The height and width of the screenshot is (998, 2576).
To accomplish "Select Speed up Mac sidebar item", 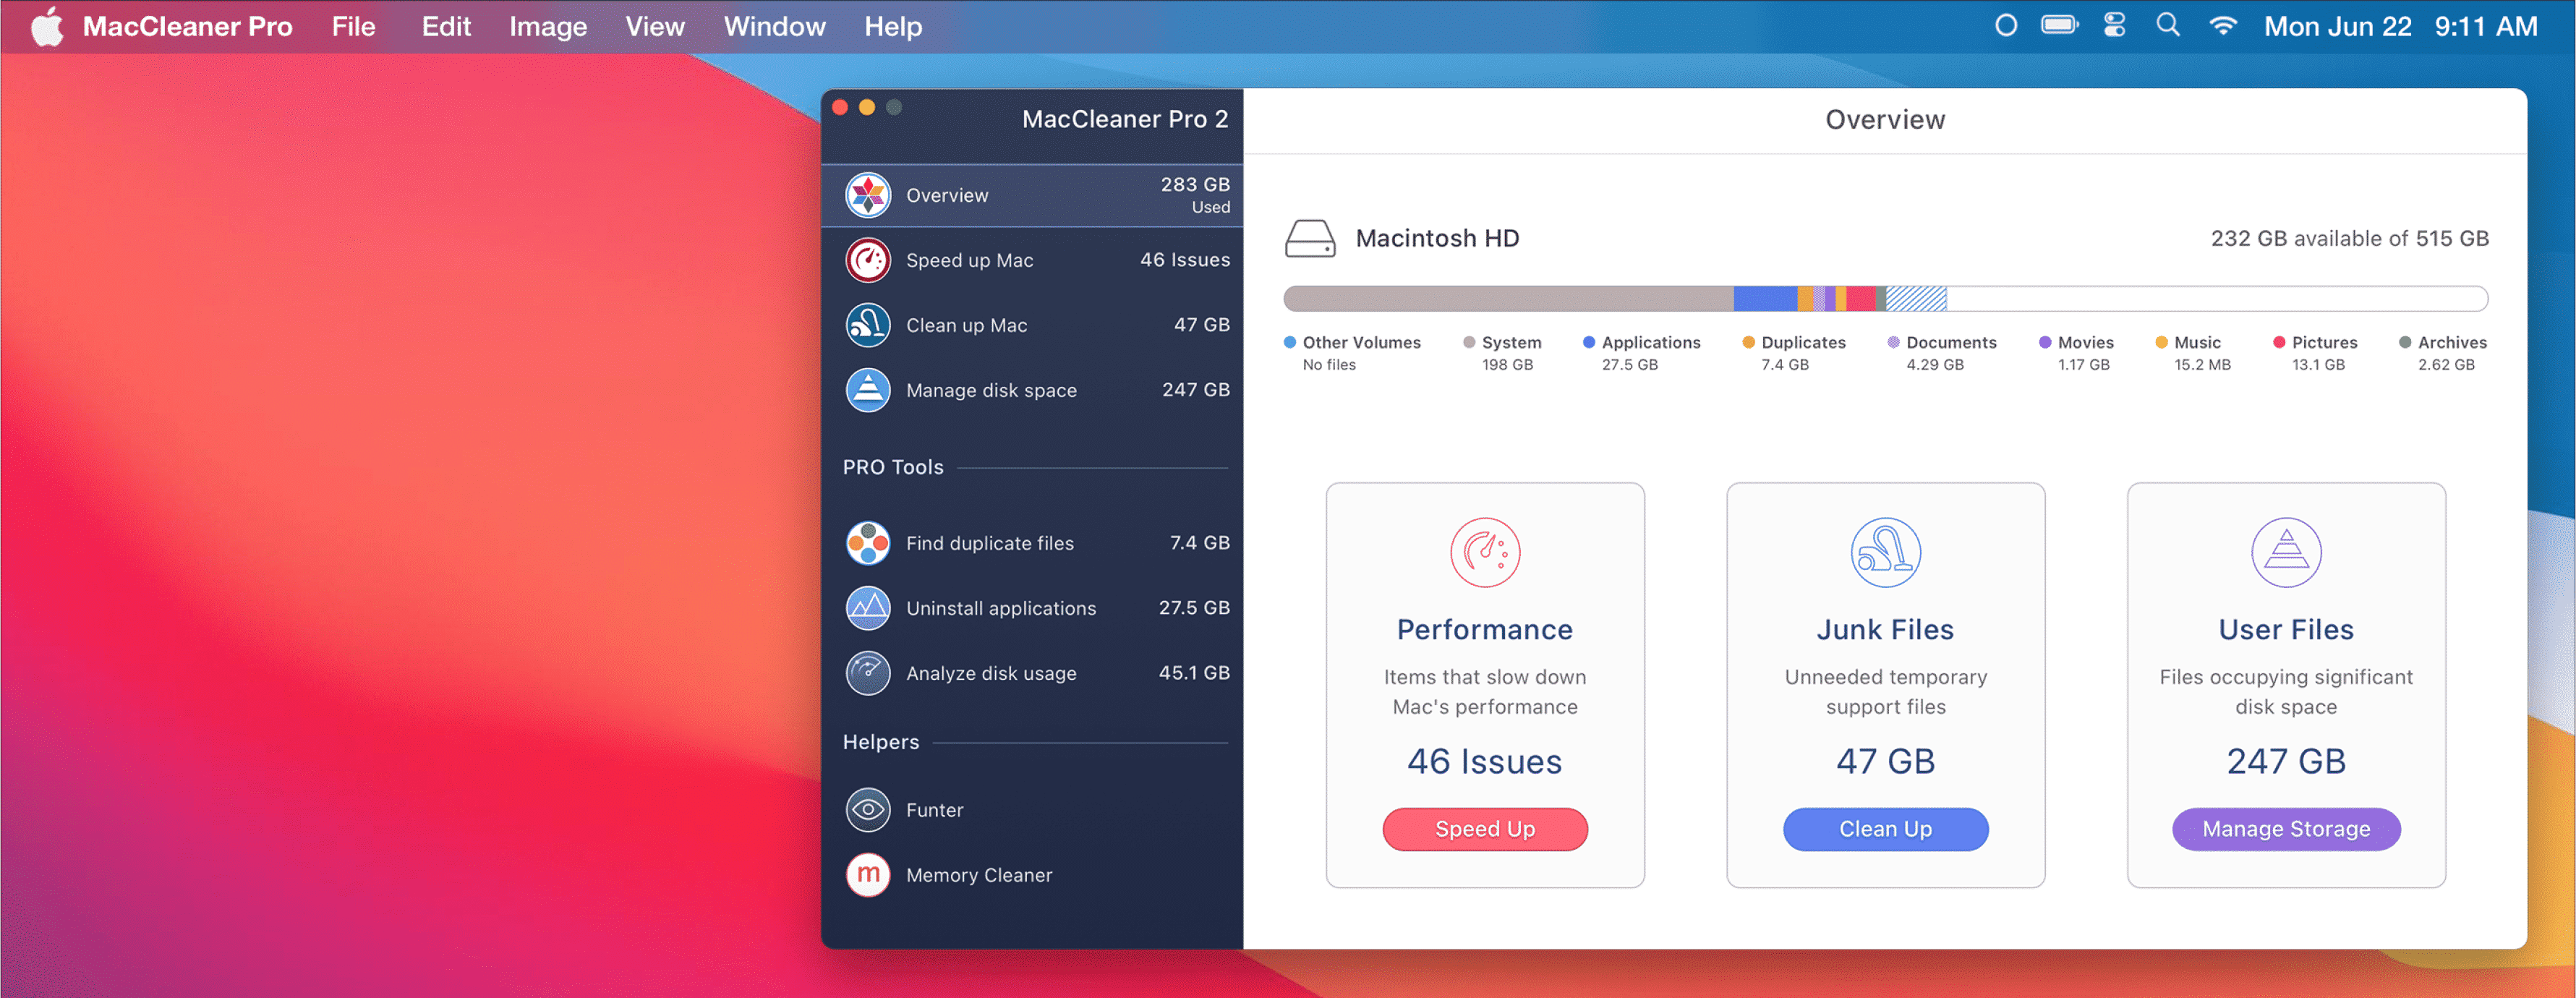I will click(1032, 260).
